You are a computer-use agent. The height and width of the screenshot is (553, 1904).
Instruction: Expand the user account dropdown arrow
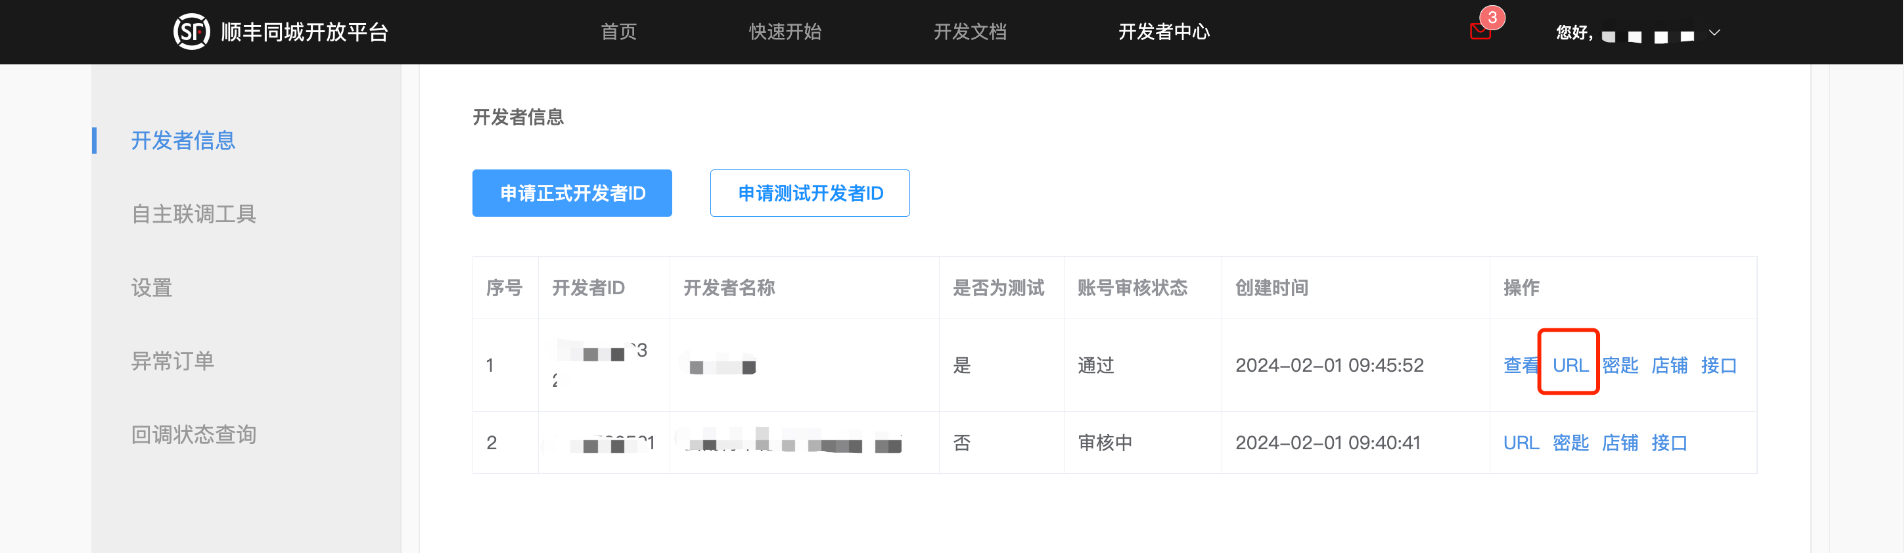click(x=1714, y=33)
